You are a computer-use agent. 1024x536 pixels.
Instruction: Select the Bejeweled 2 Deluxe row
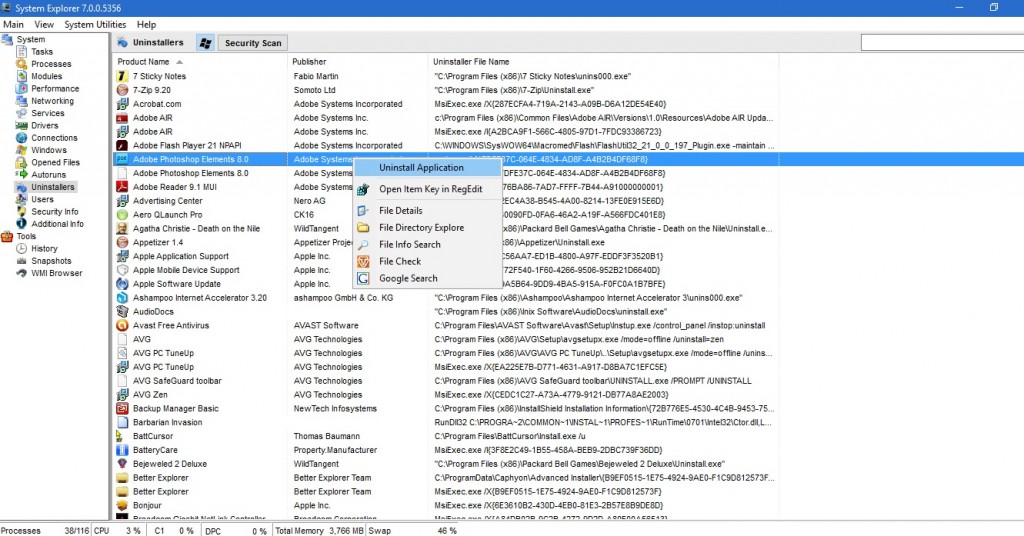tap(445, 464)
